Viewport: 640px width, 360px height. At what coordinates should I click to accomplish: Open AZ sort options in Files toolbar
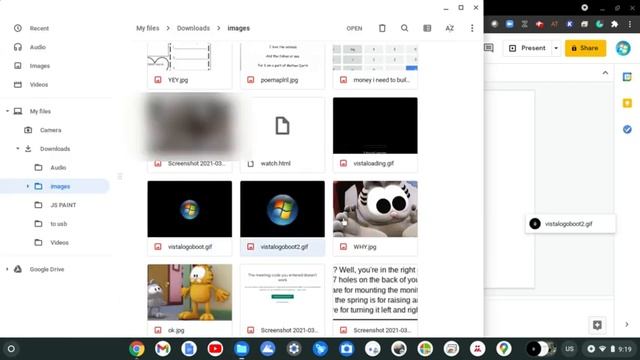[x=449, y=28]
